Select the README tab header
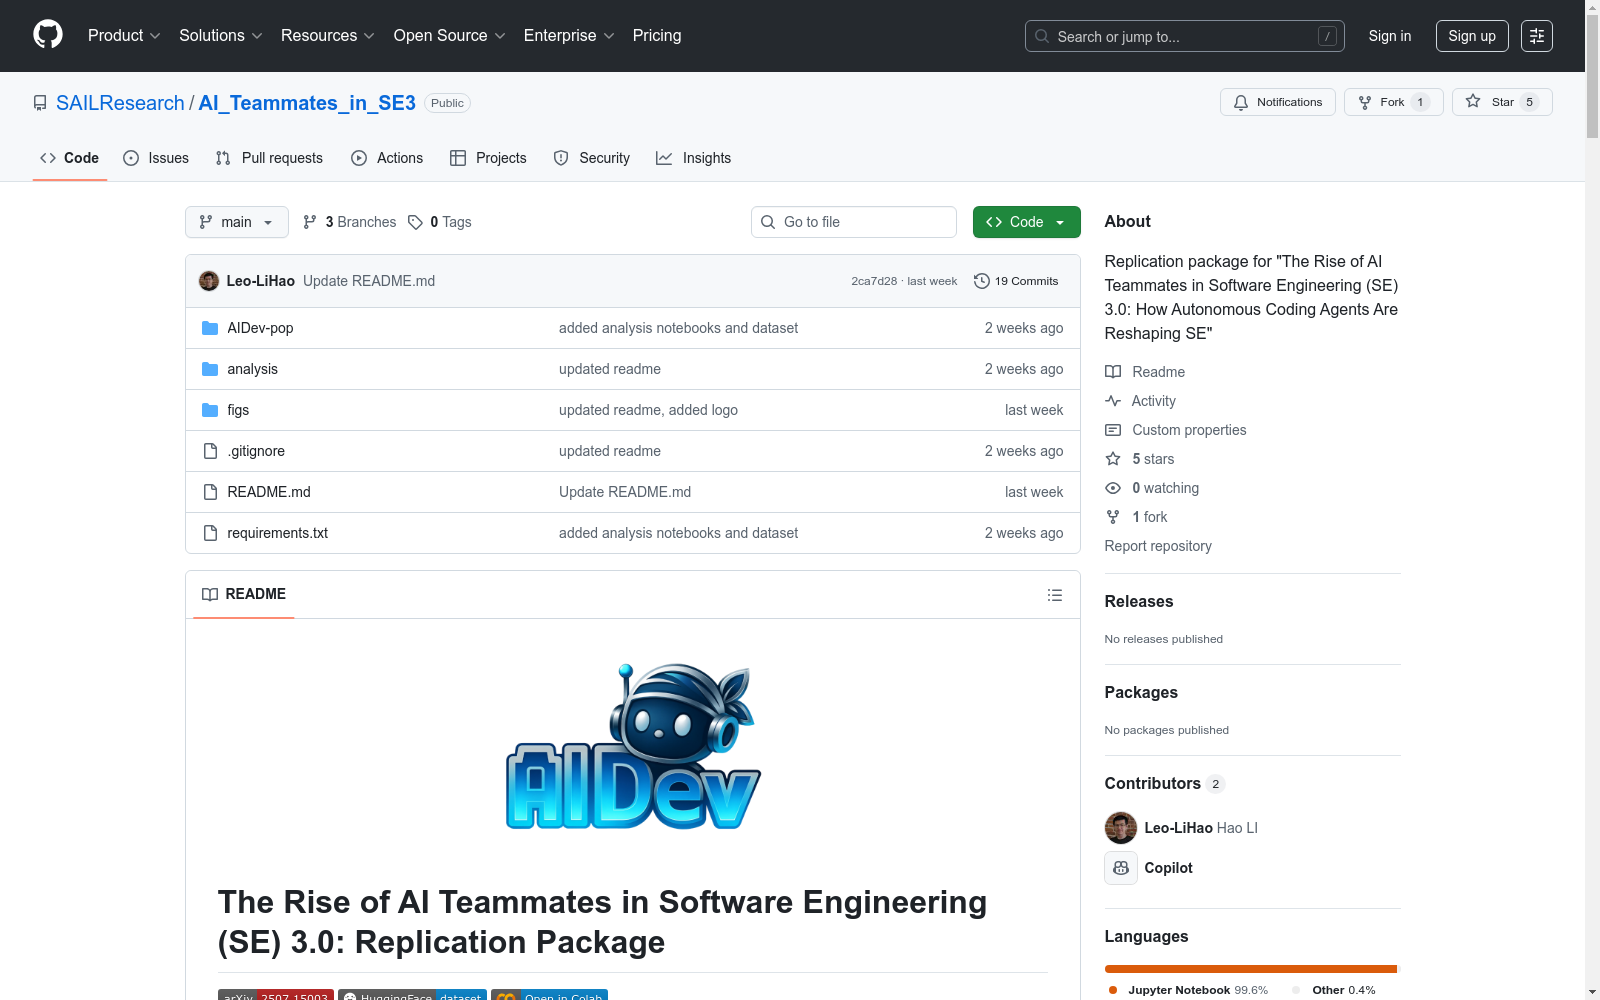Image resolution: width=1600 pixels, height=1000 pixels. [x=244, y=594]
